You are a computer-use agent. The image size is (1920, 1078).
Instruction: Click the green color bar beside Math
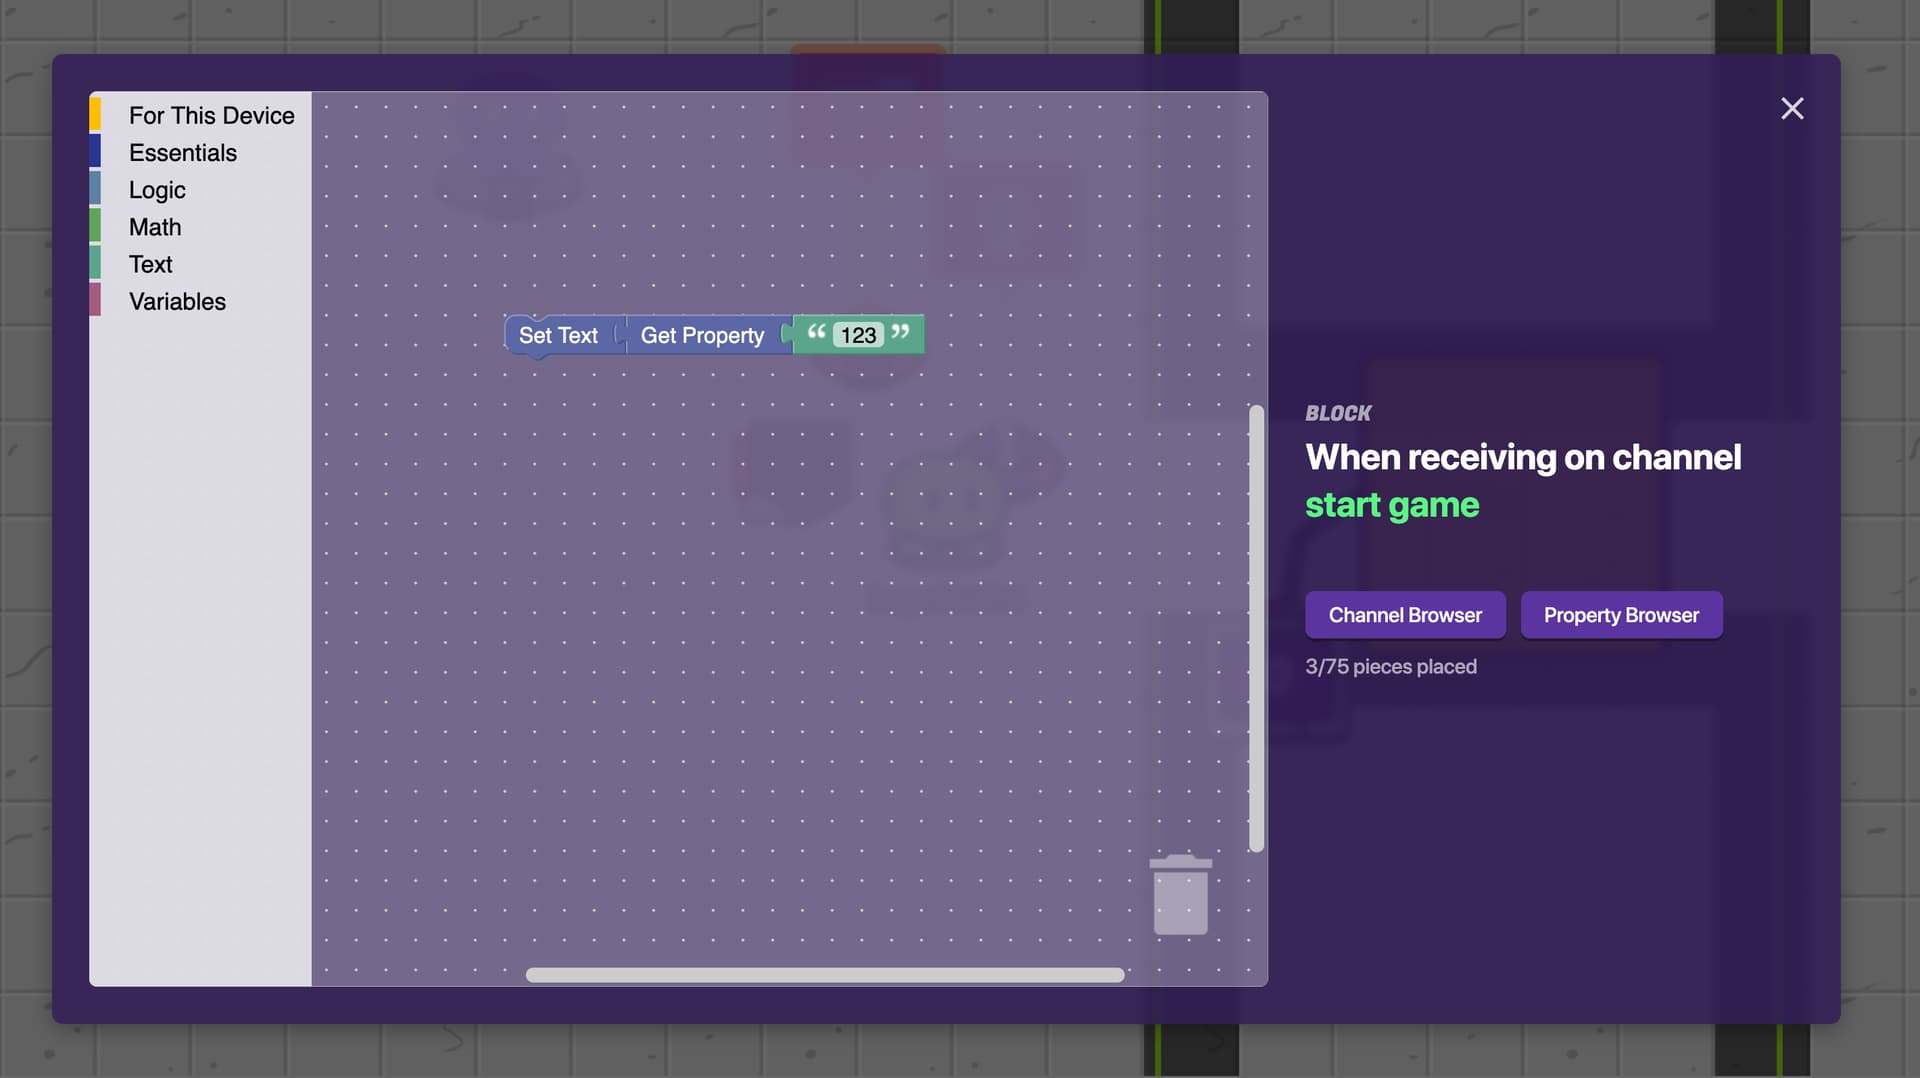click(x=95, y=227)
